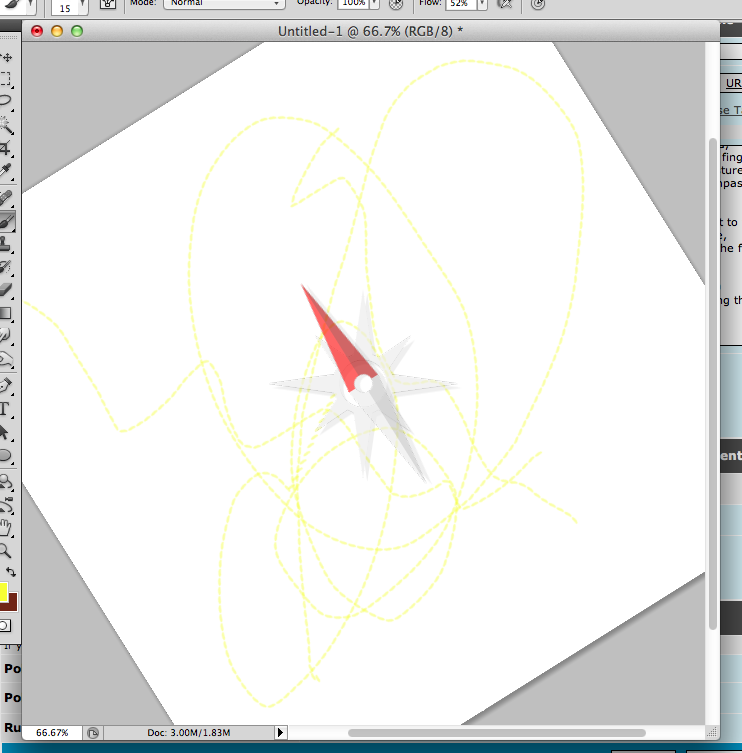Screen dimensions: 742x753
Task: Click the 66.67% zoom level field
Action: pos(52,733)
